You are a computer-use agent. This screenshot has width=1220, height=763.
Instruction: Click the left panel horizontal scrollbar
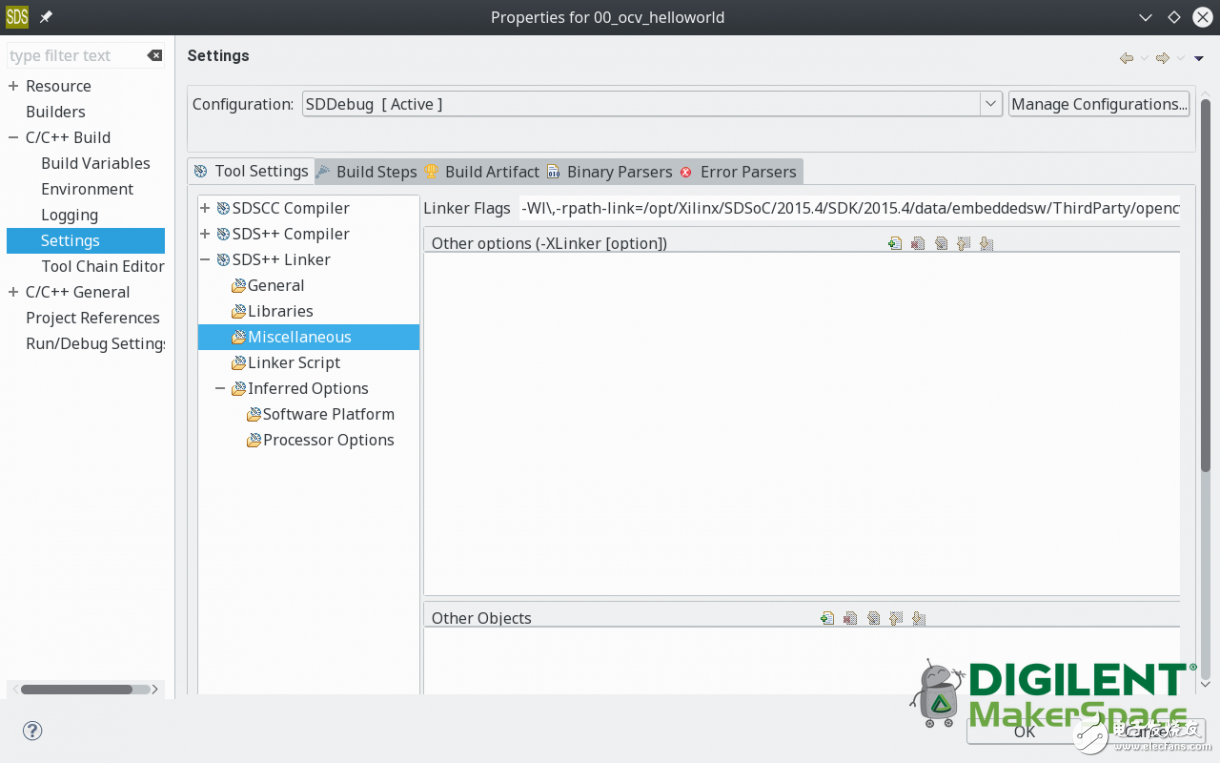point(77,689)
